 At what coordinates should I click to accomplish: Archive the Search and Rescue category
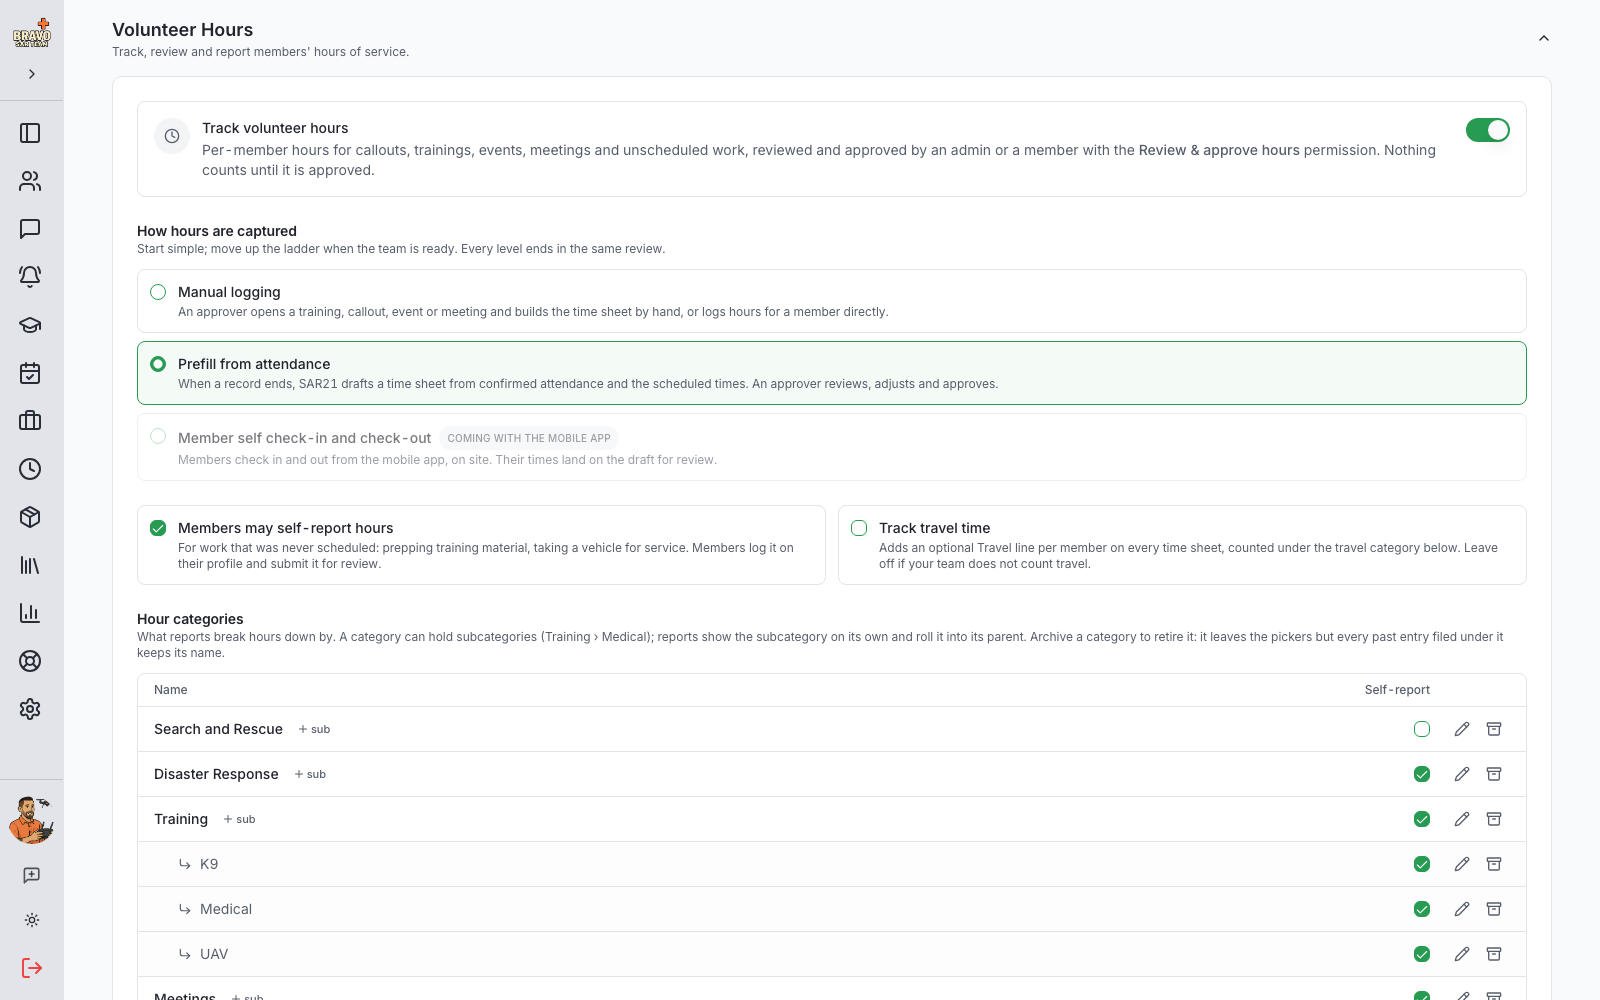coord(1494,729)
